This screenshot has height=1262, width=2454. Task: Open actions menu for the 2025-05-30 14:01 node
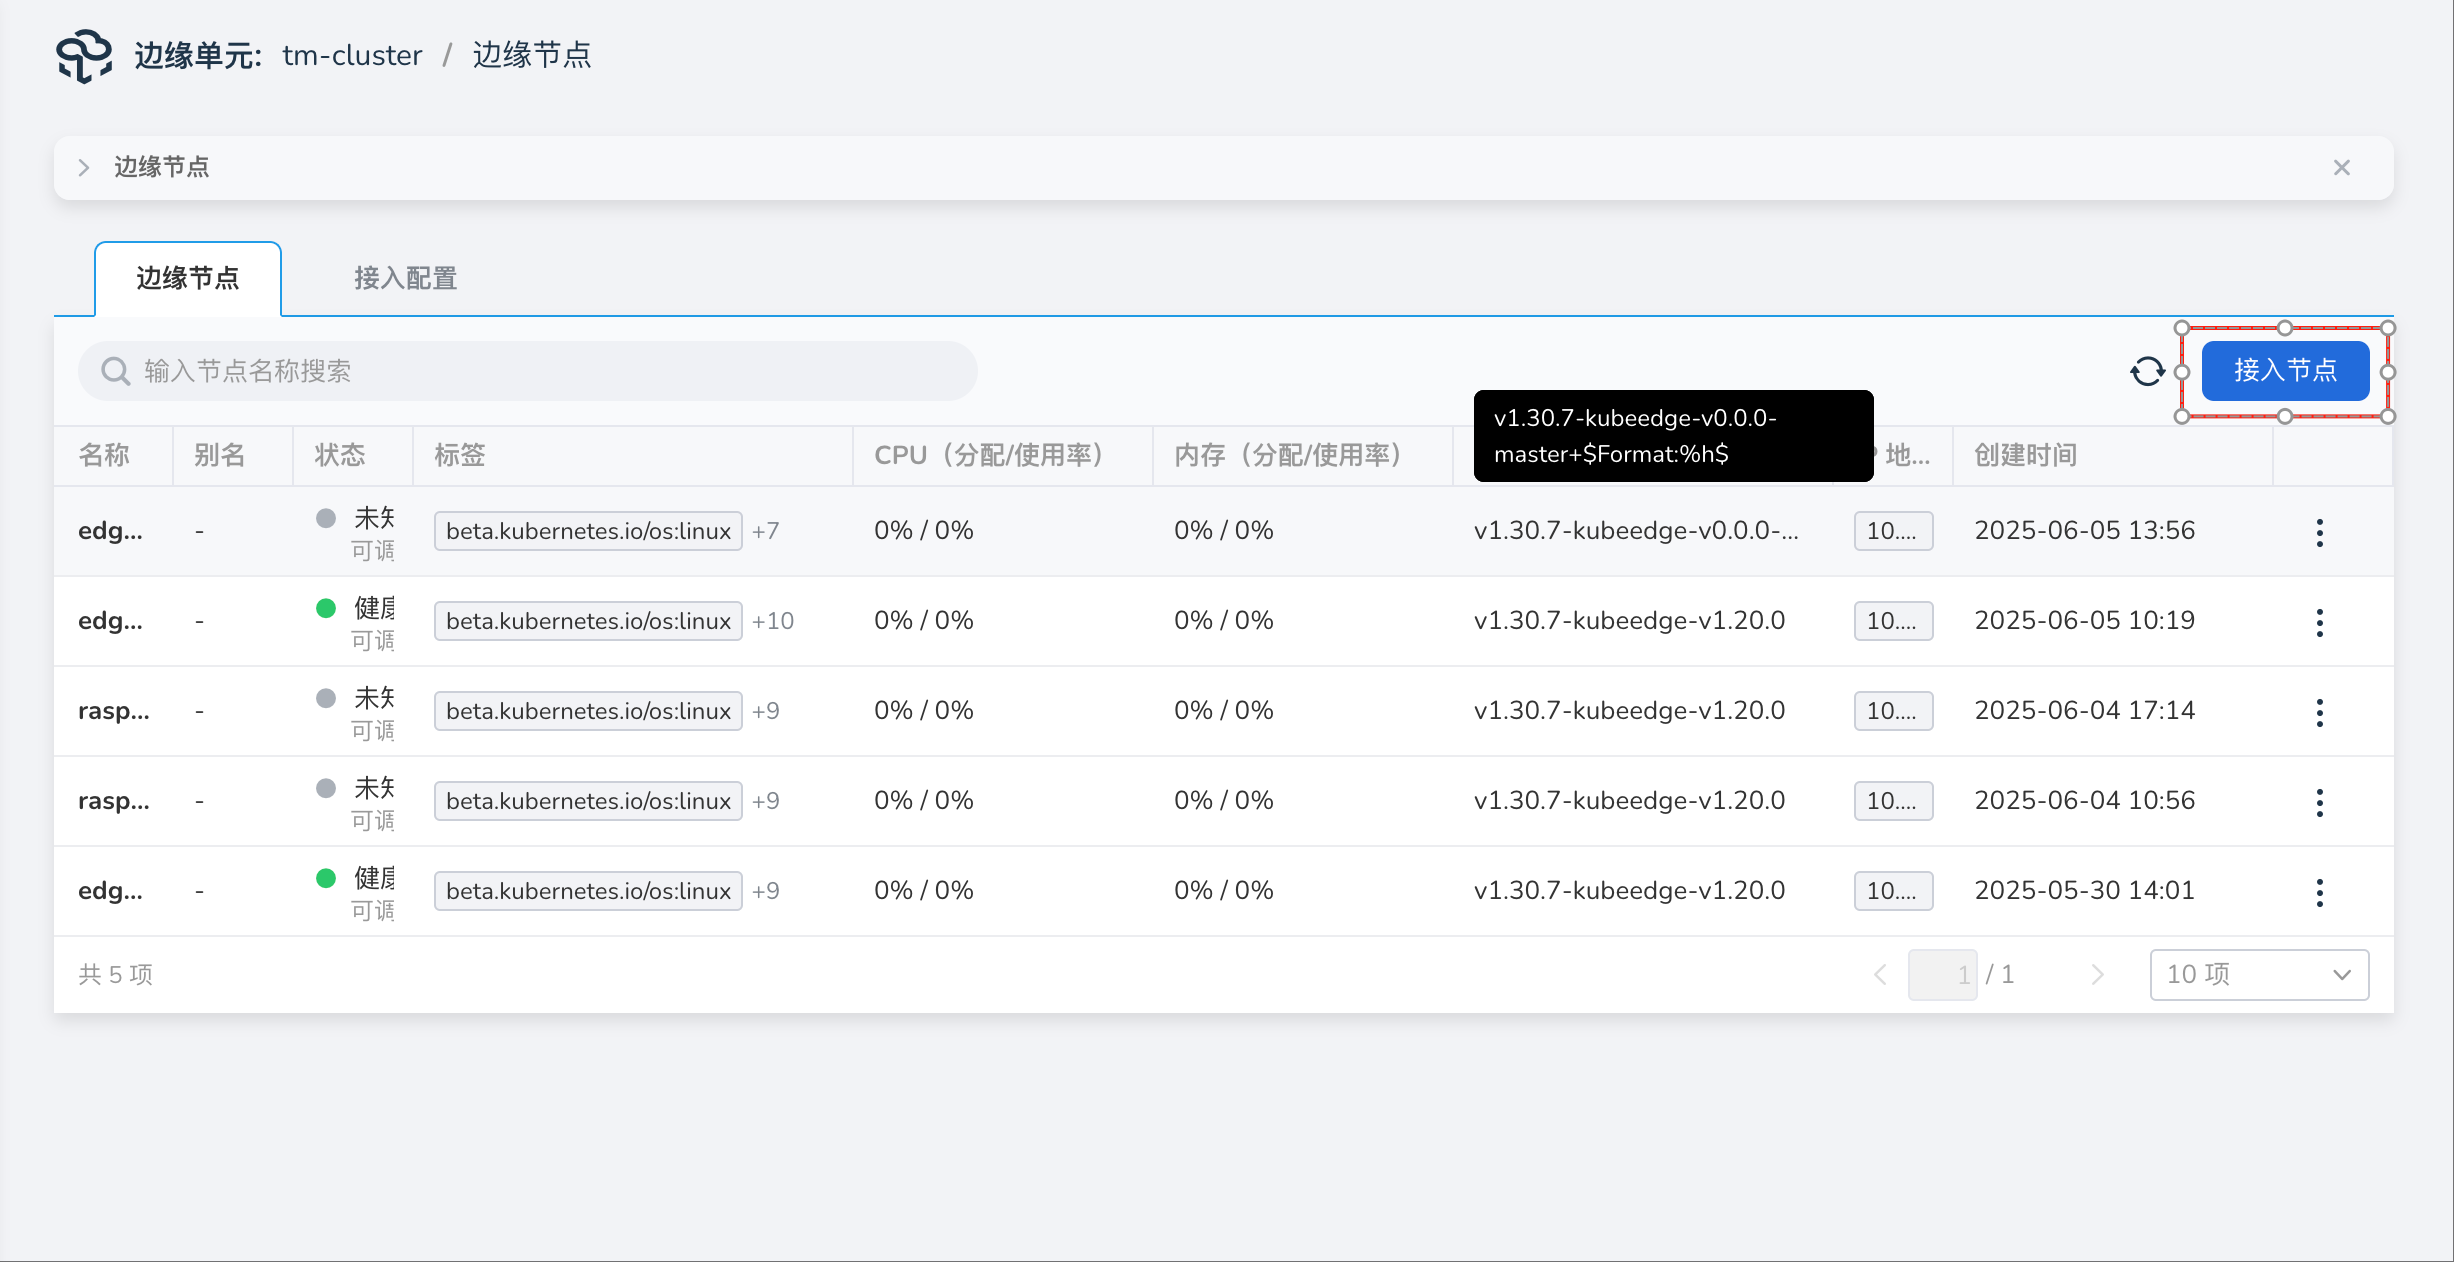pyautogui.click(x=2319, y=892)
